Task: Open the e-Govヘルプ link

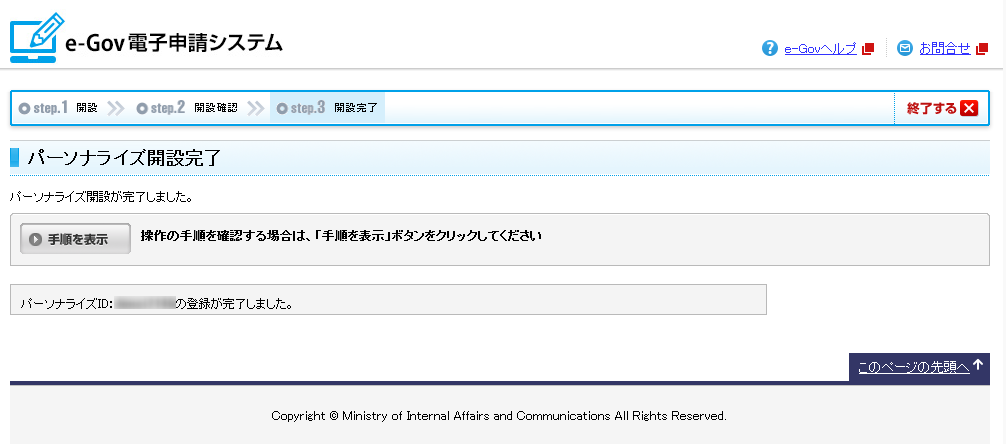Action: pos(820,48)
